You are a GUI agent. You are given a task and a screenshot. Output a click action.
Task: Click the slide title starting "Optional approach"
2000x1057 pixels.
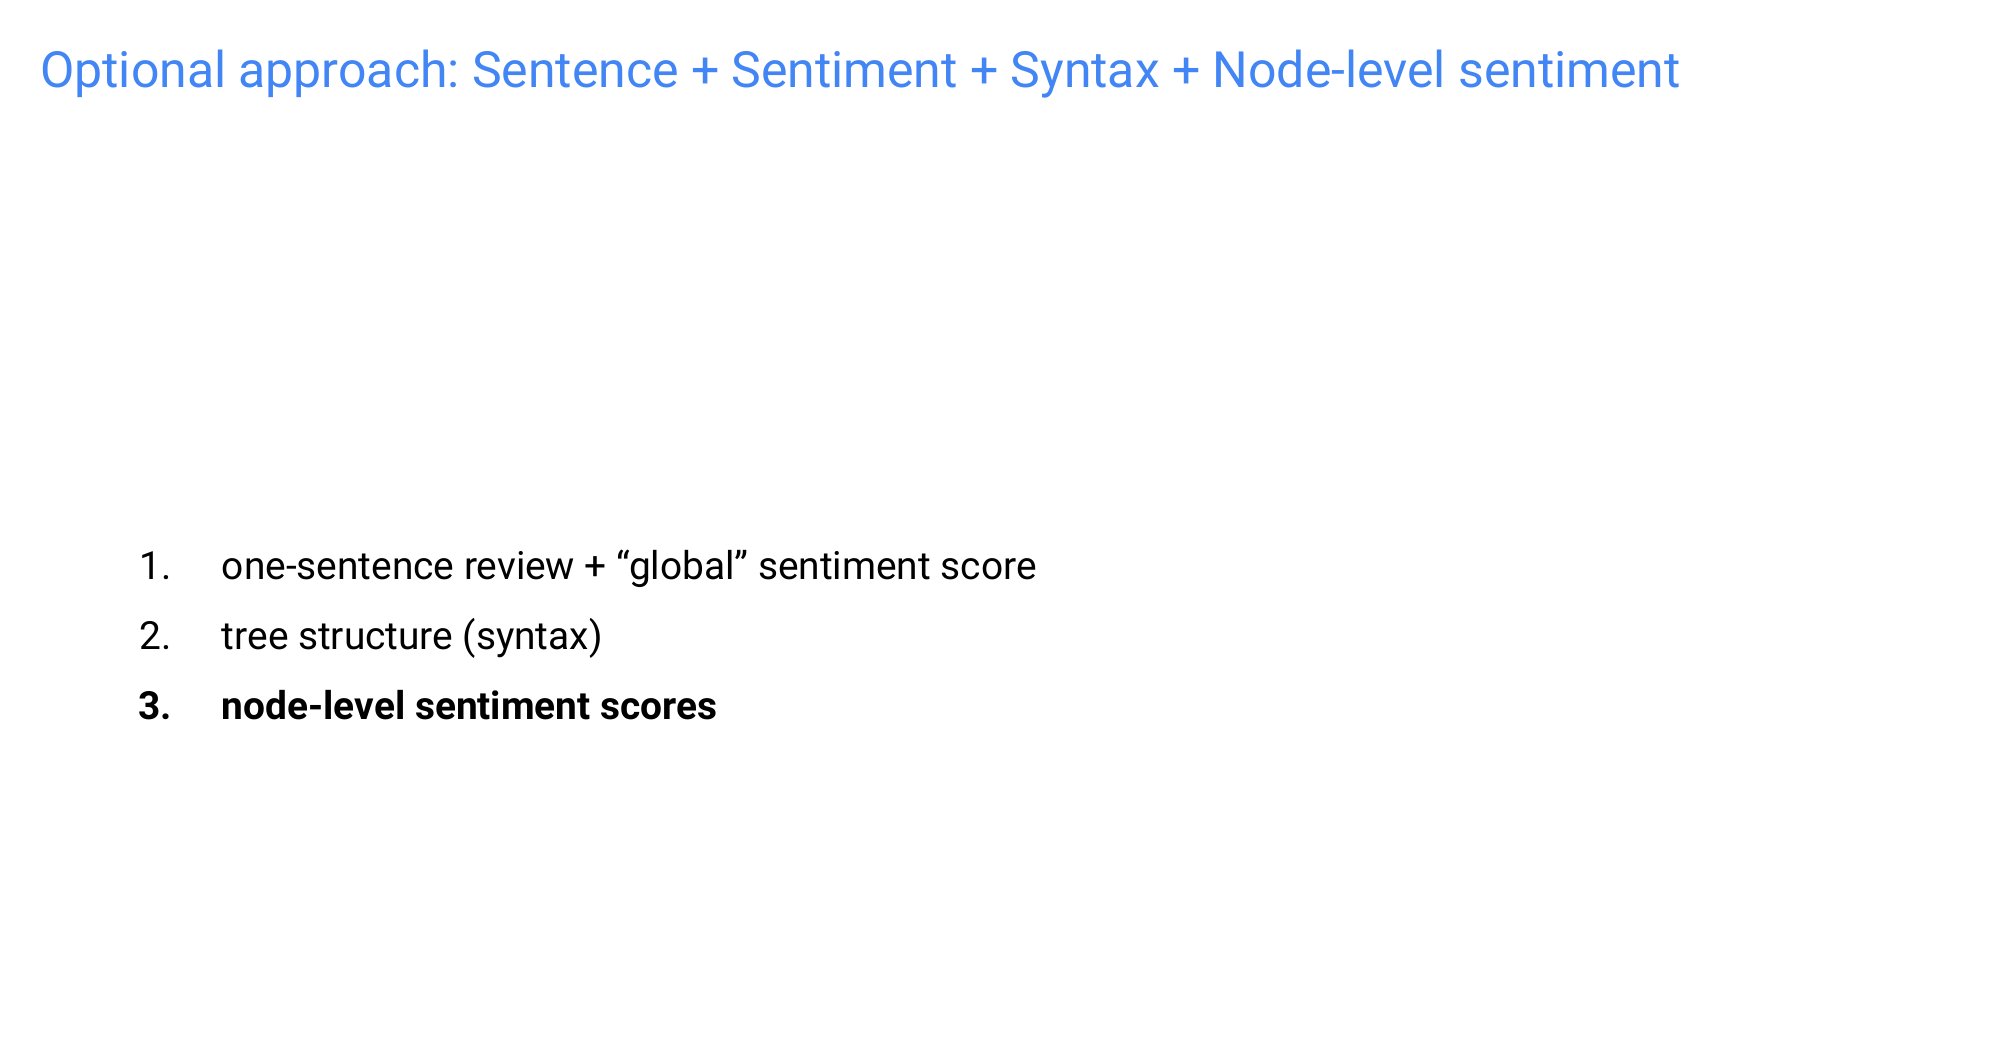[860, 71]
